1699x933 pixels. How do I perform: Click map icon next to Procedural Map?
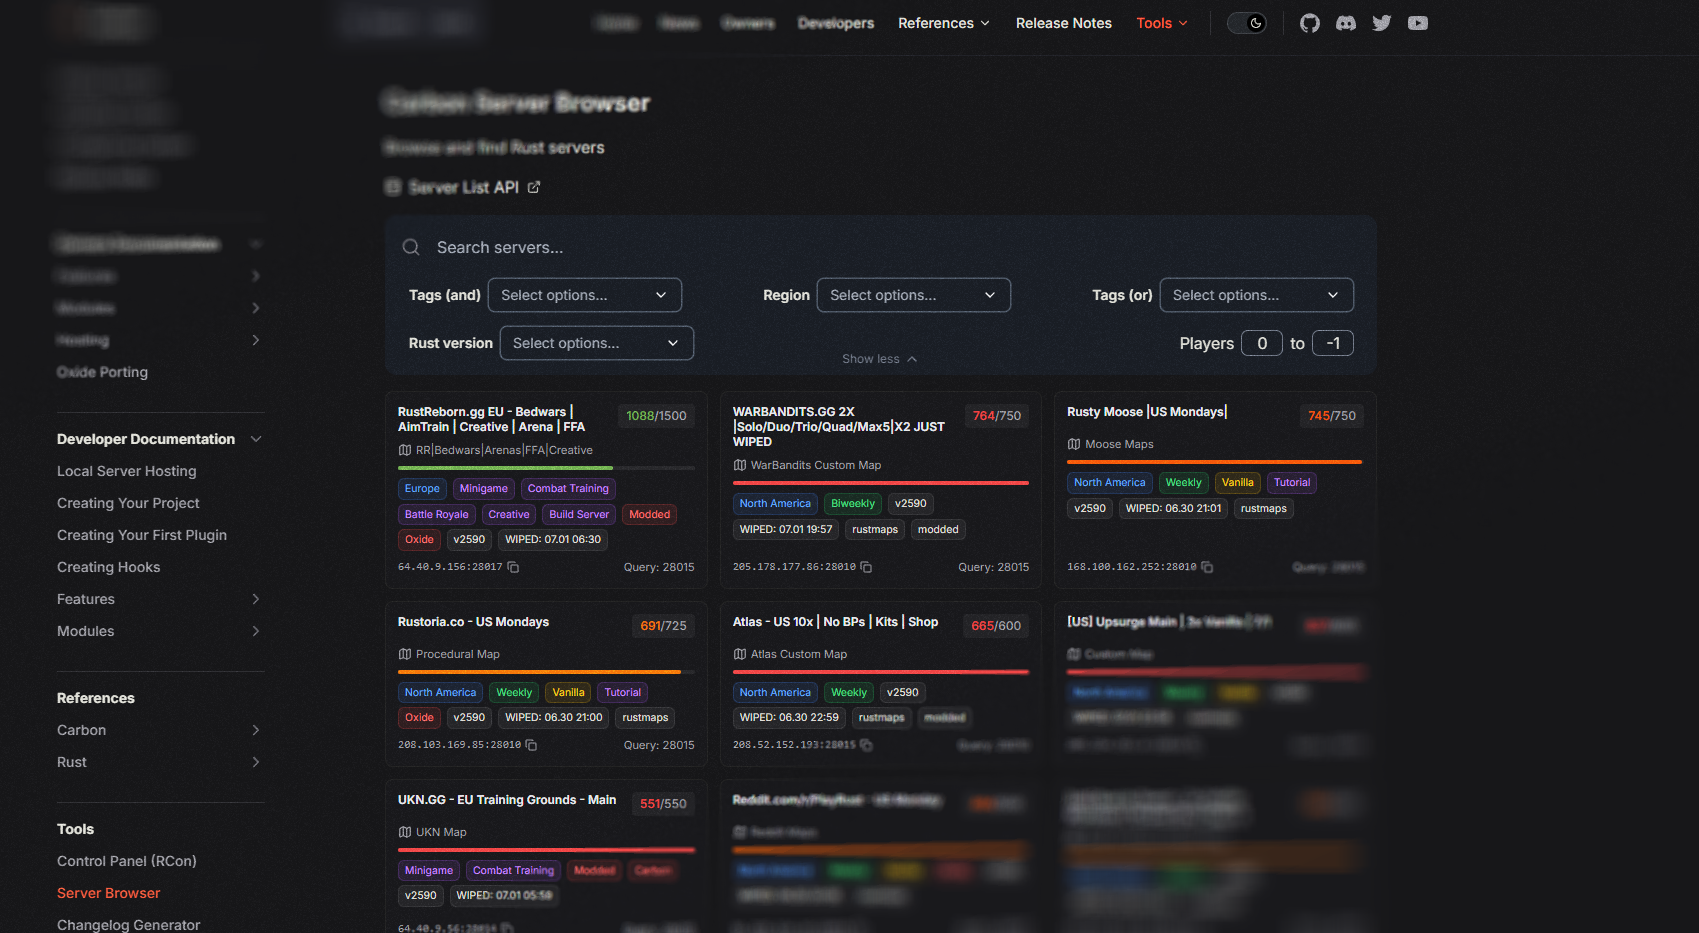pyautogui.click(x=405, y=654)
